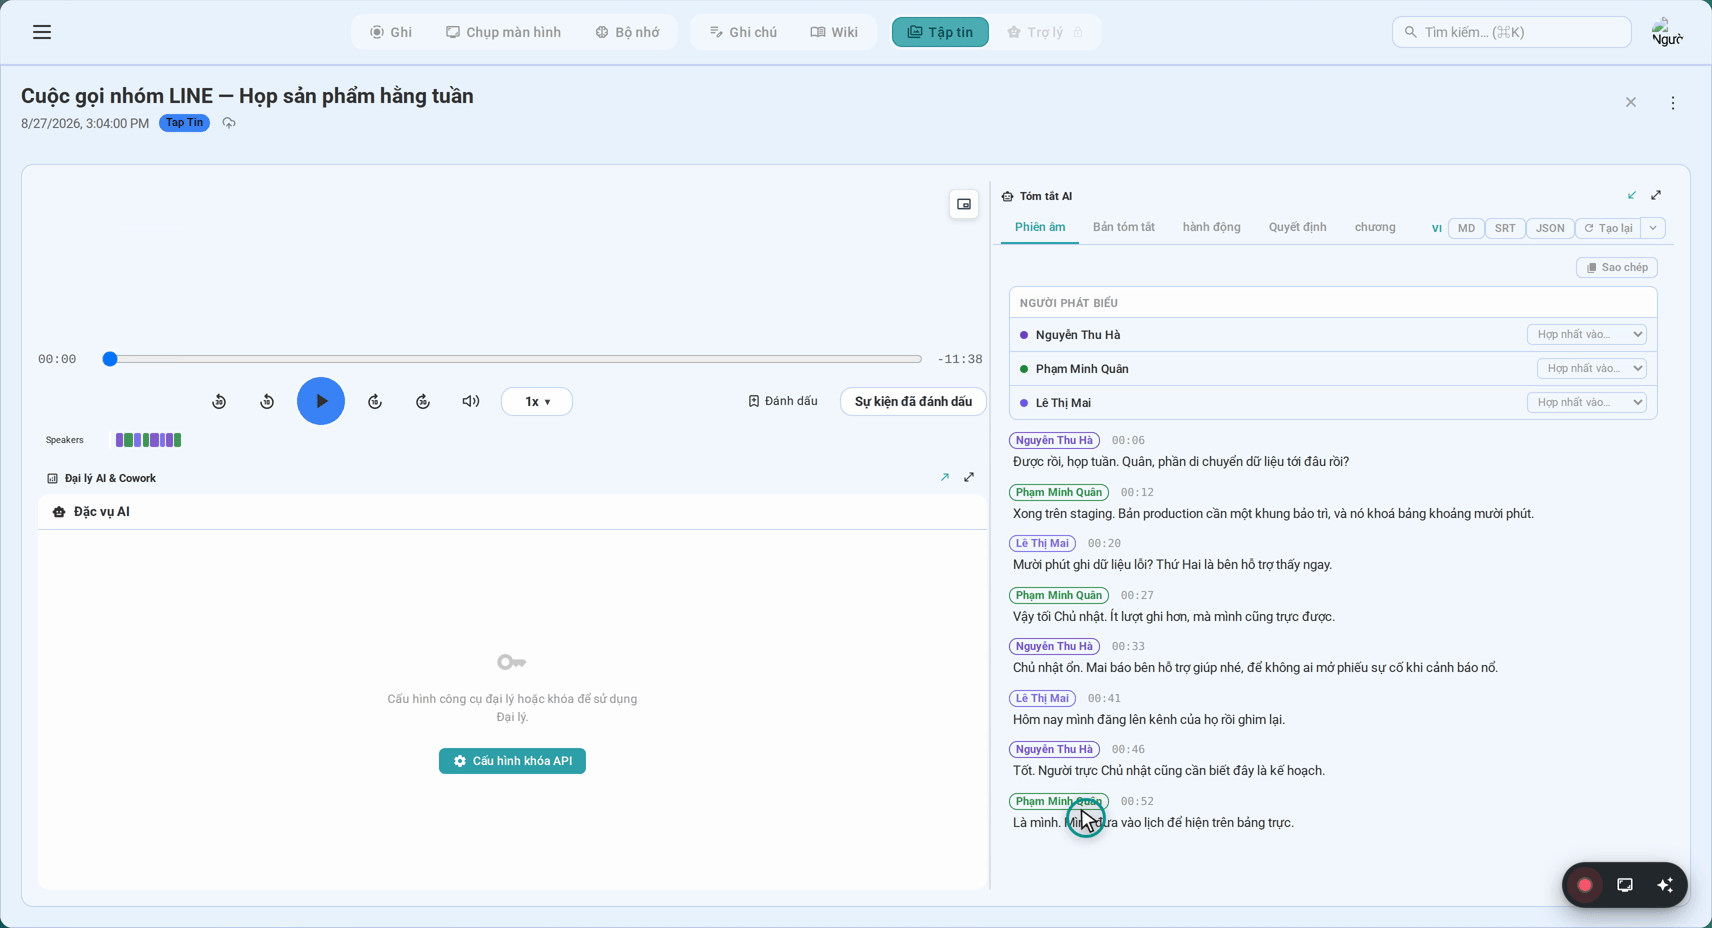
Task: Click the cloud sync icon beside Tap Tin
Action: click(229, 123)
